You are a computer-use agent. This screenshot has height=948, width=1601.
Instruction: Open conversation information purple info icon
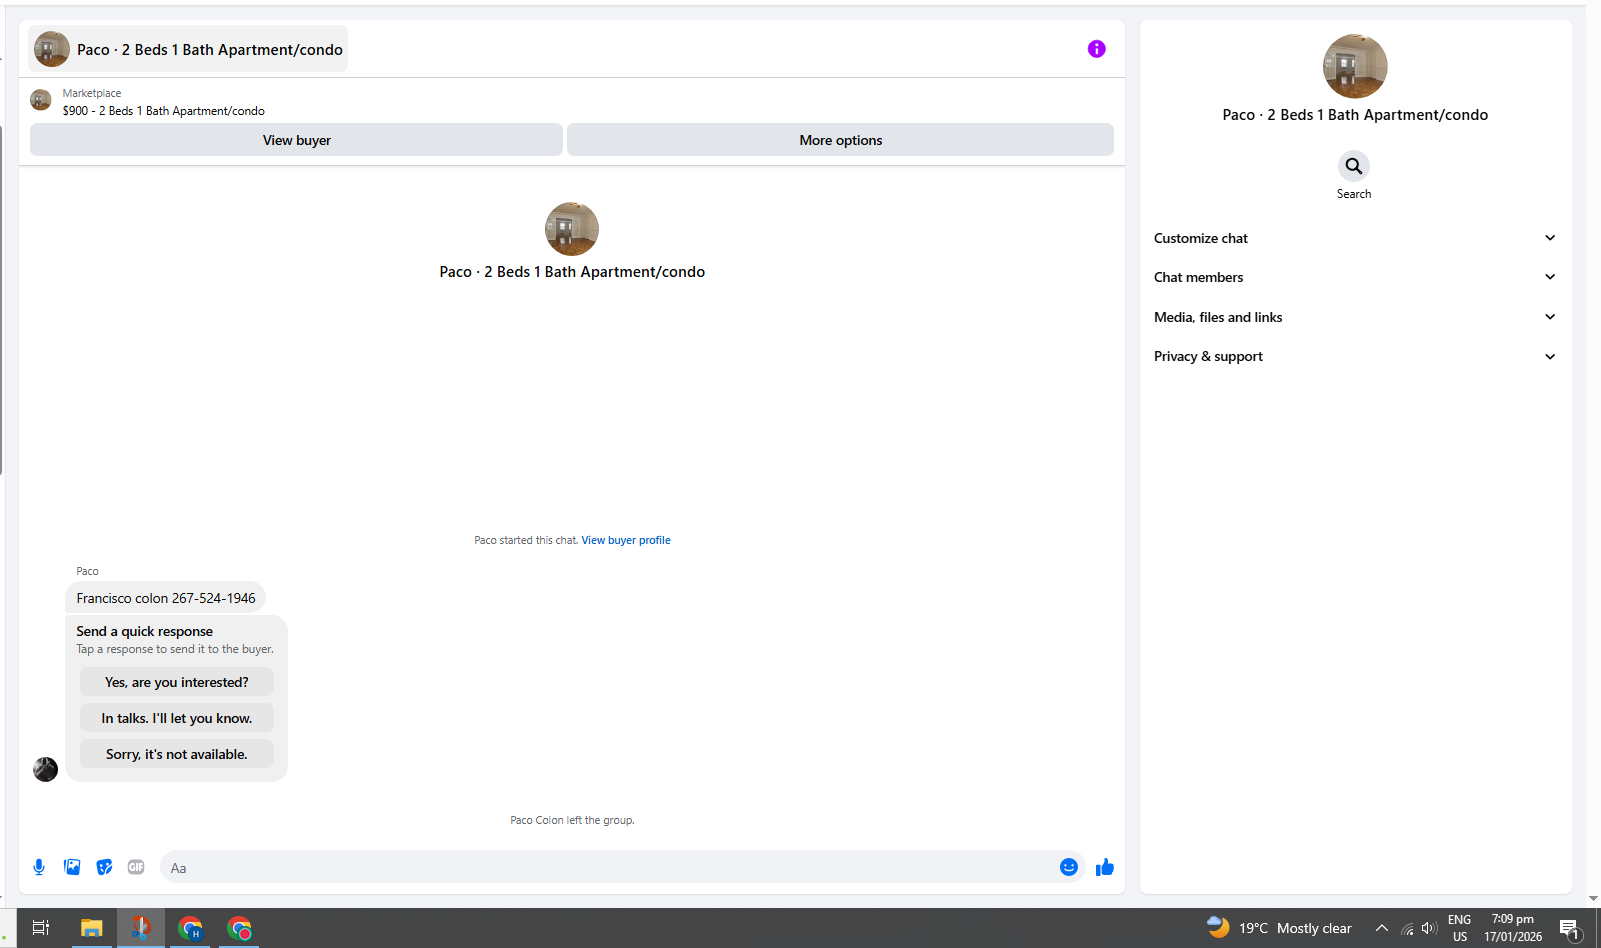pyautogui.click(x=1096, y=49)
